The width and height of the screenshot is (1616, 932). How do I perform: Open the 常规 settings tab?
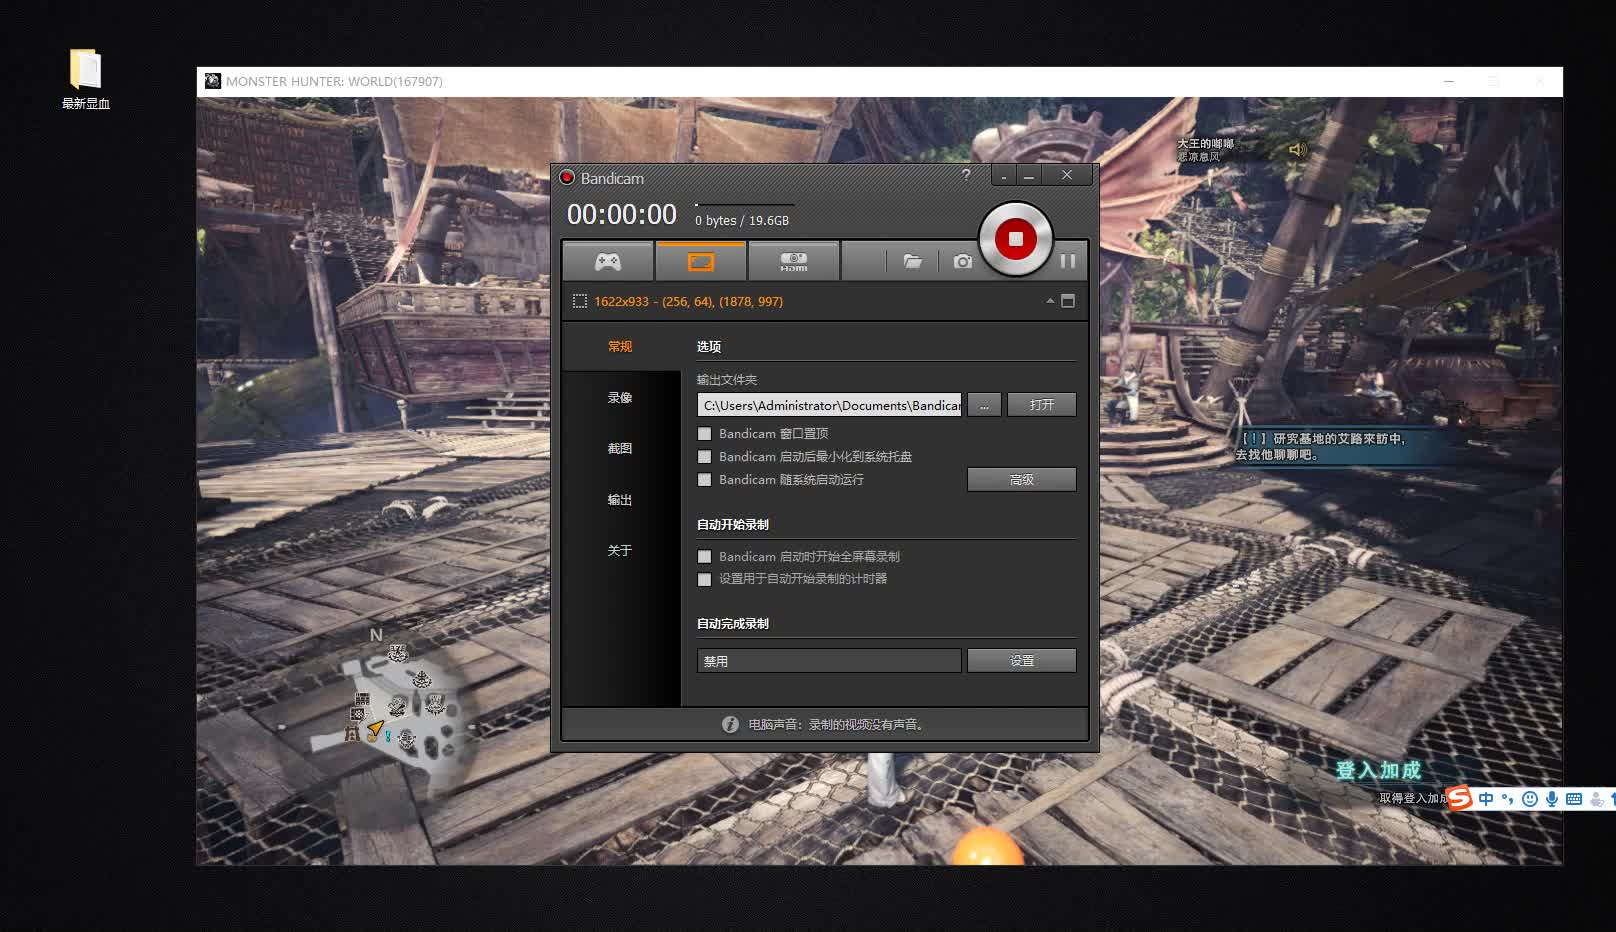[620, 346]
